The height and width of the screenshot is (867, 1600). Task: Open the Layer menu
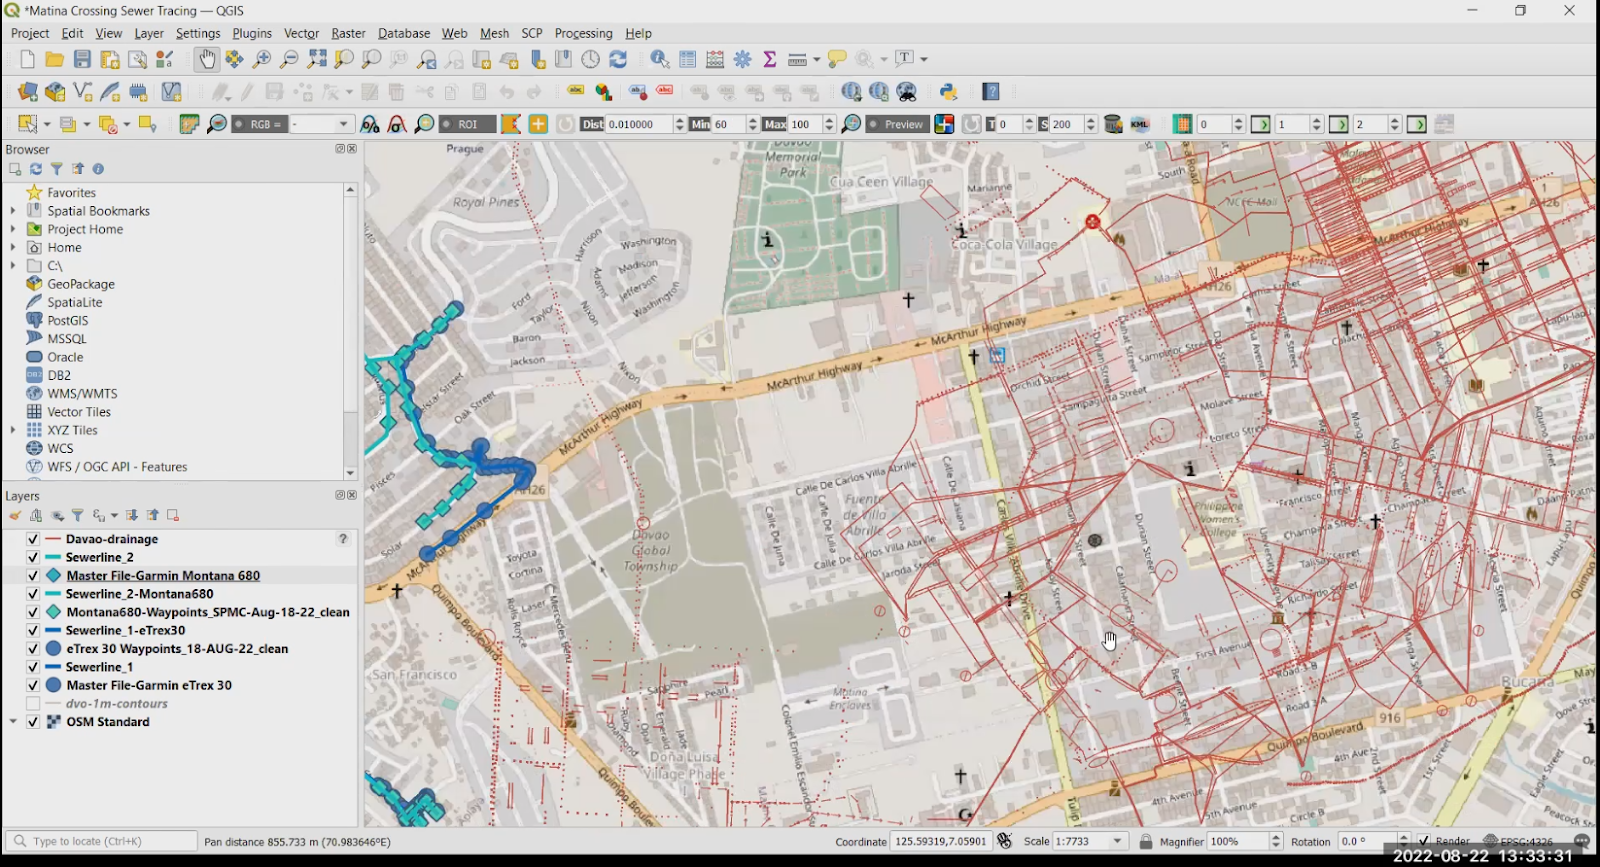(x=149, y=33)
